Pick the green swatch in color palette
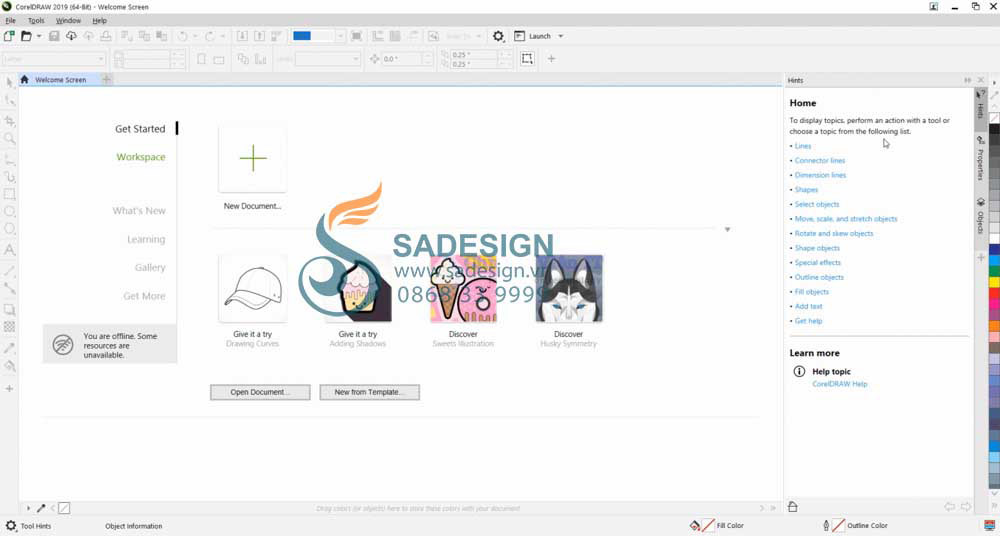 (994, 271)
